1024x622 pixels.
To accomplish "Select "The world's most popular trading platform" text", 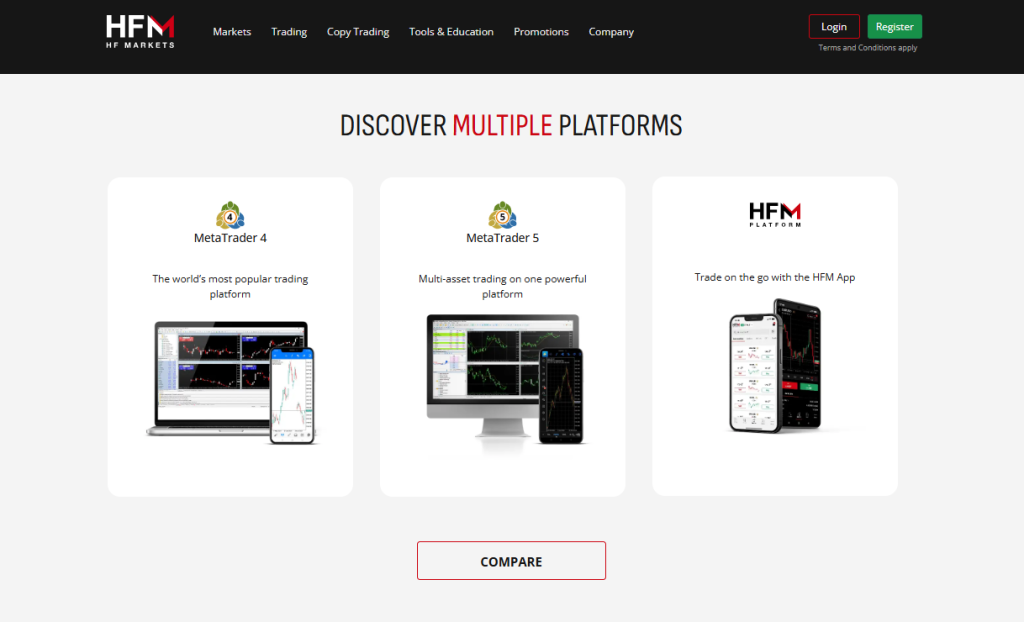I will point(230,287).
